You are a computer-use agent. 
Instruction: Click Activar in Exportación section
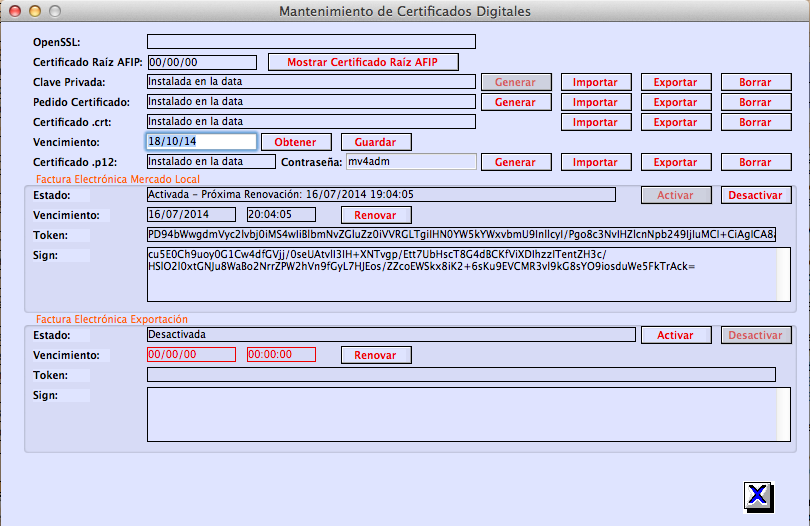tap(676, 335)
